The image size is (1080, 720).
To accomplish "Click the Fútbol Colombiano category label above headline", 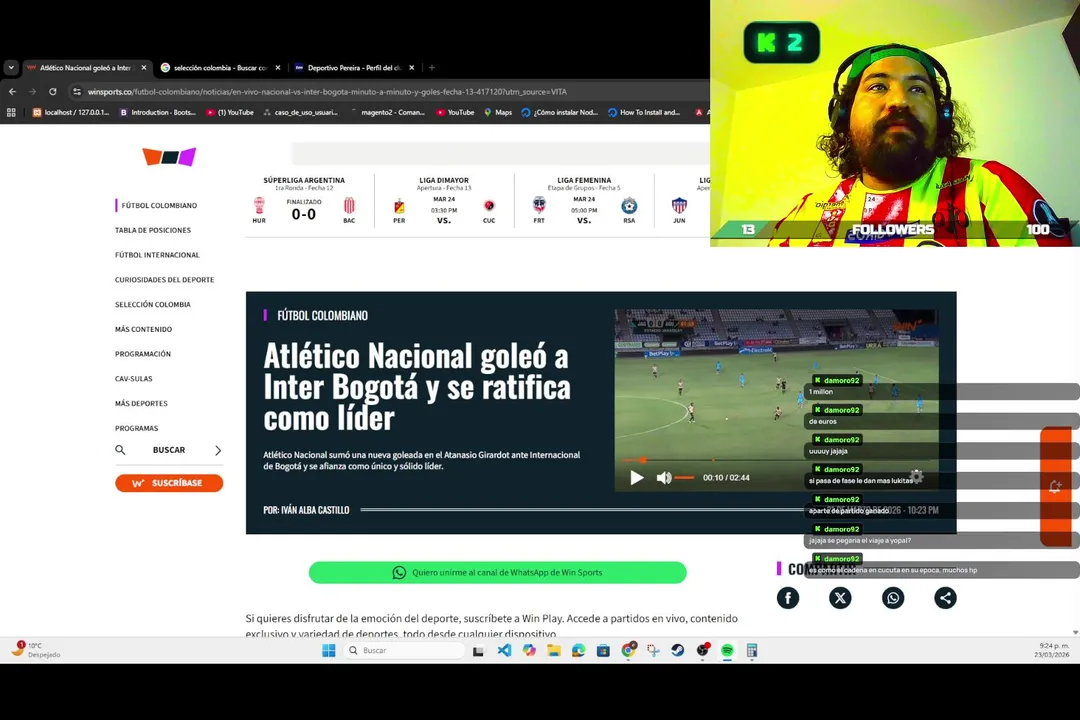I will (x=322, y=316).
